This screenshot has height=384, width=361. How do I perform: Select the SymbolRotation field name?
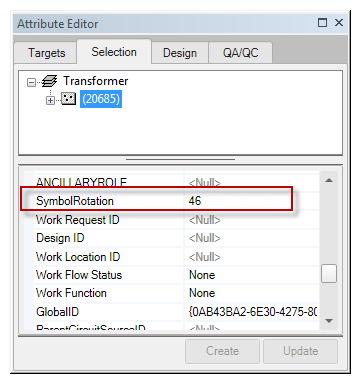tap(75, 201)
